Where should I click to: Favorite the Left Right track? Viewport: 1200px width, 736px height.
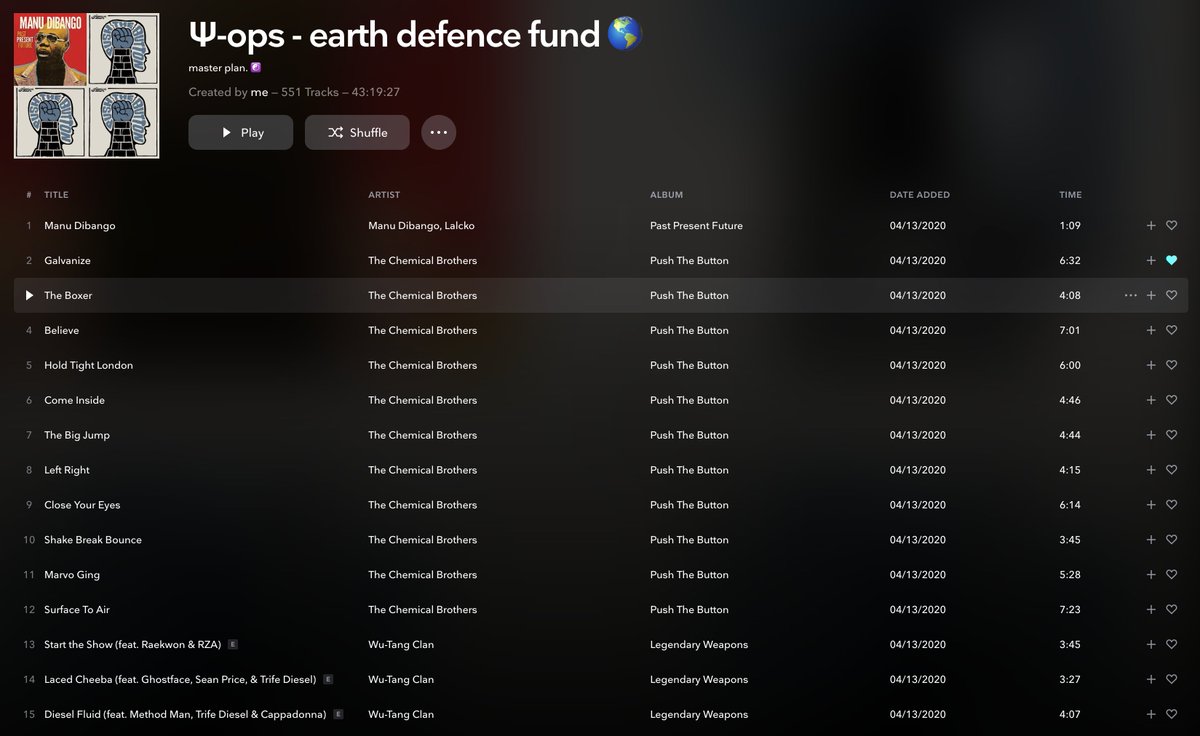[x=1171, y=470]
